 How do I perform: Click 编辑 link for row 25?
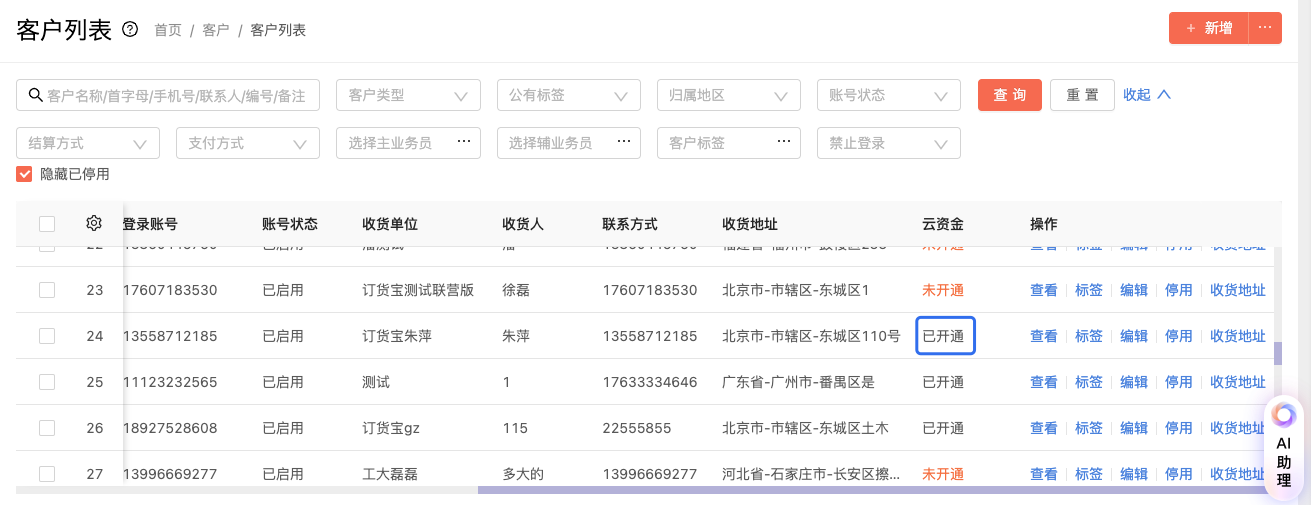point(1134,382)
